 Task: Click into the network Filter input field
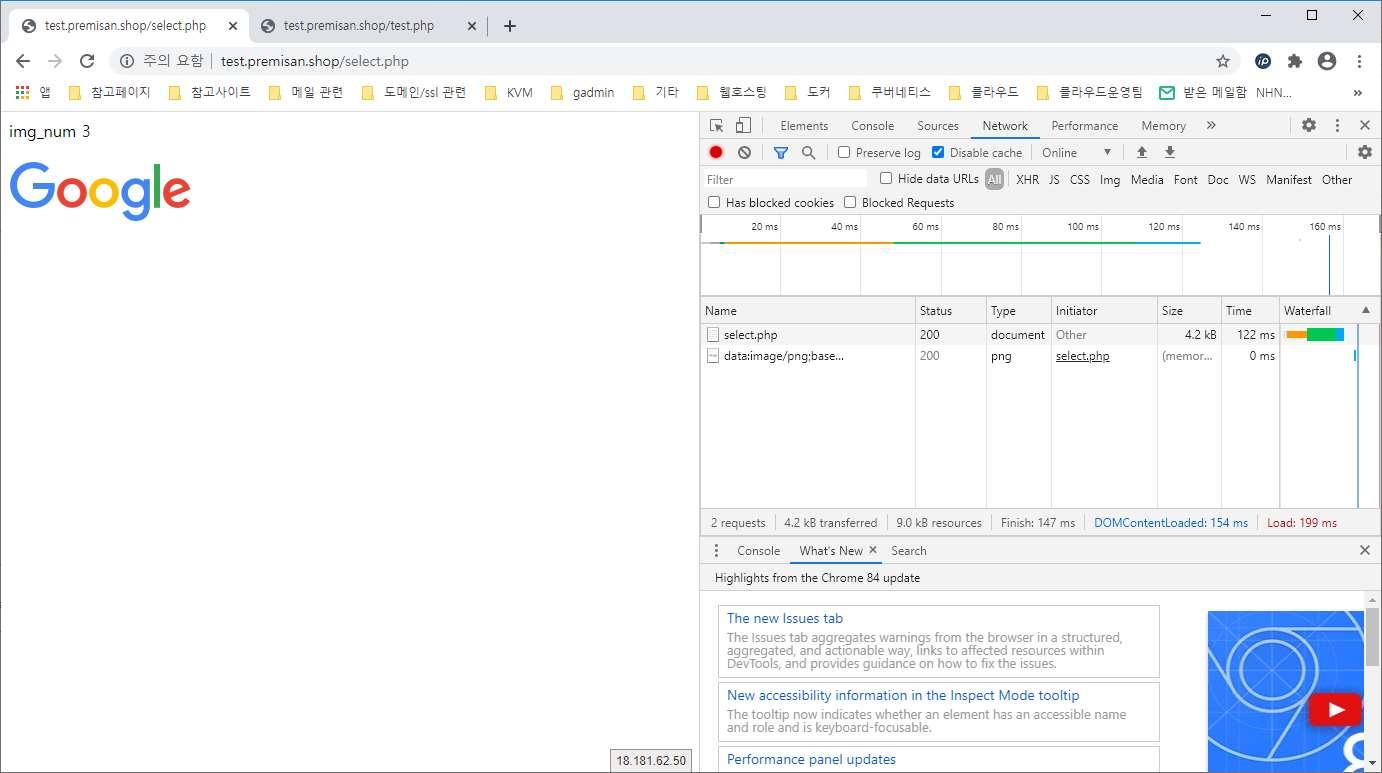(785, 179)
